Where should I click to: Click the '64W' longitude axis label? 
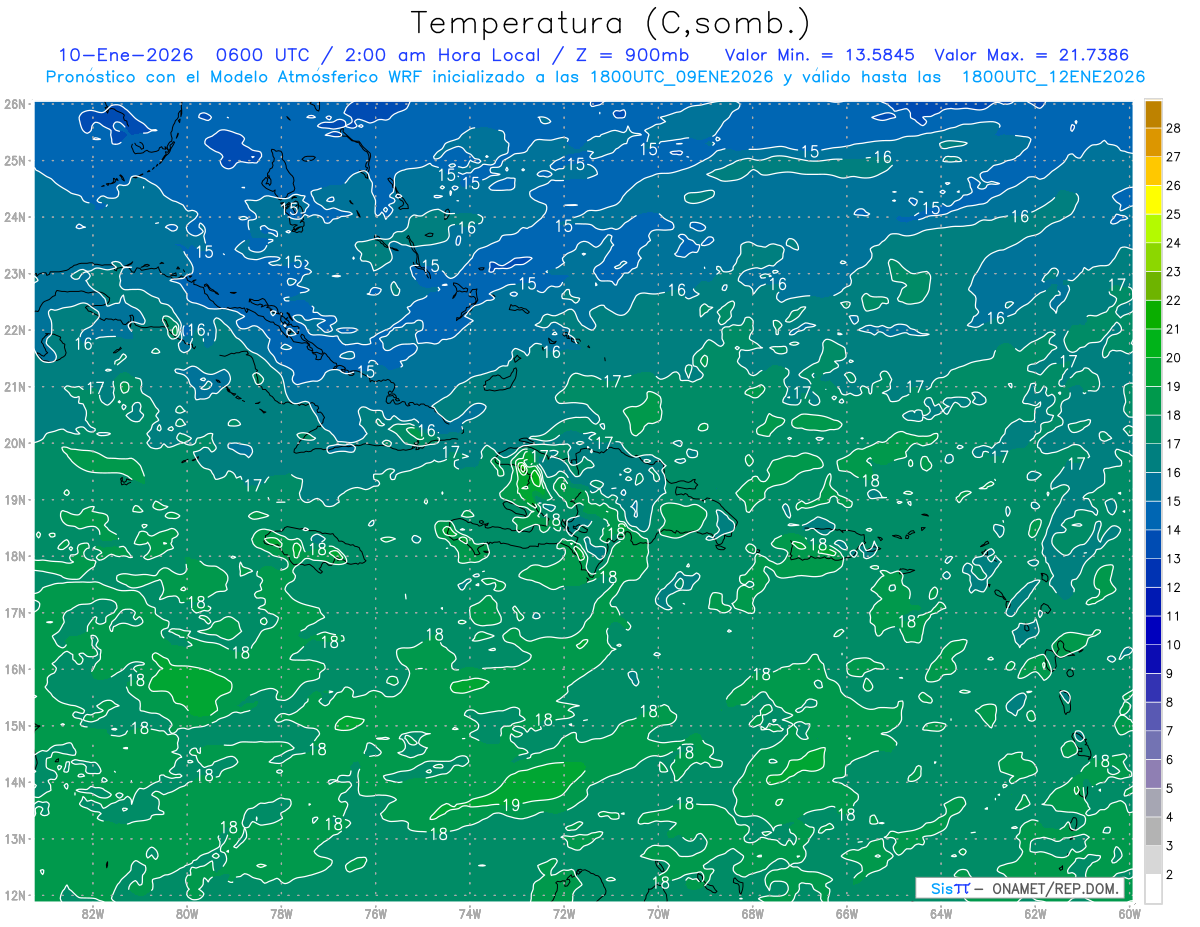(940, 913)
